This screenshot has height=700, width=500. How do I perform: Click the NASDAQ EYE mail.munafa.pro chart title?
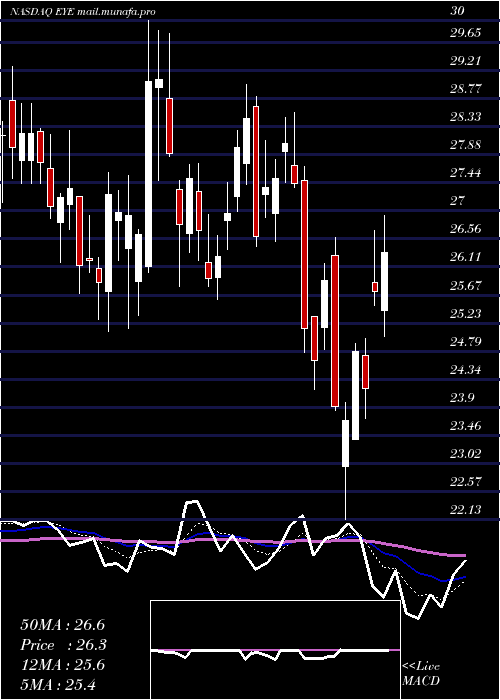pos(83,12)
